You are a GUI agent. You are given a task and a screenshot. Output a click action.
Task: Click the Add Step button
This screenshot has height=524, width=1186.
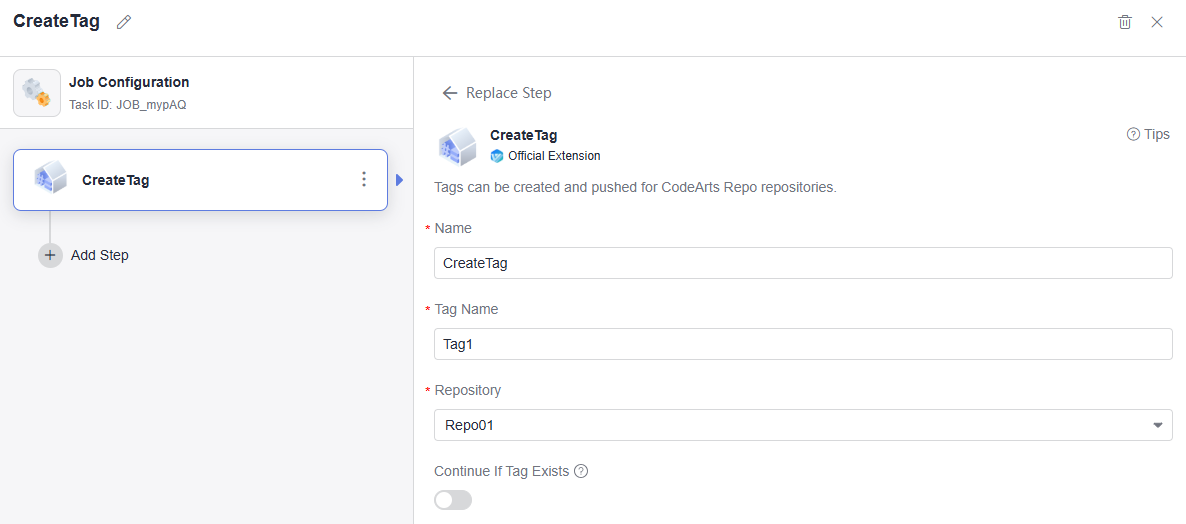point(99,255)
